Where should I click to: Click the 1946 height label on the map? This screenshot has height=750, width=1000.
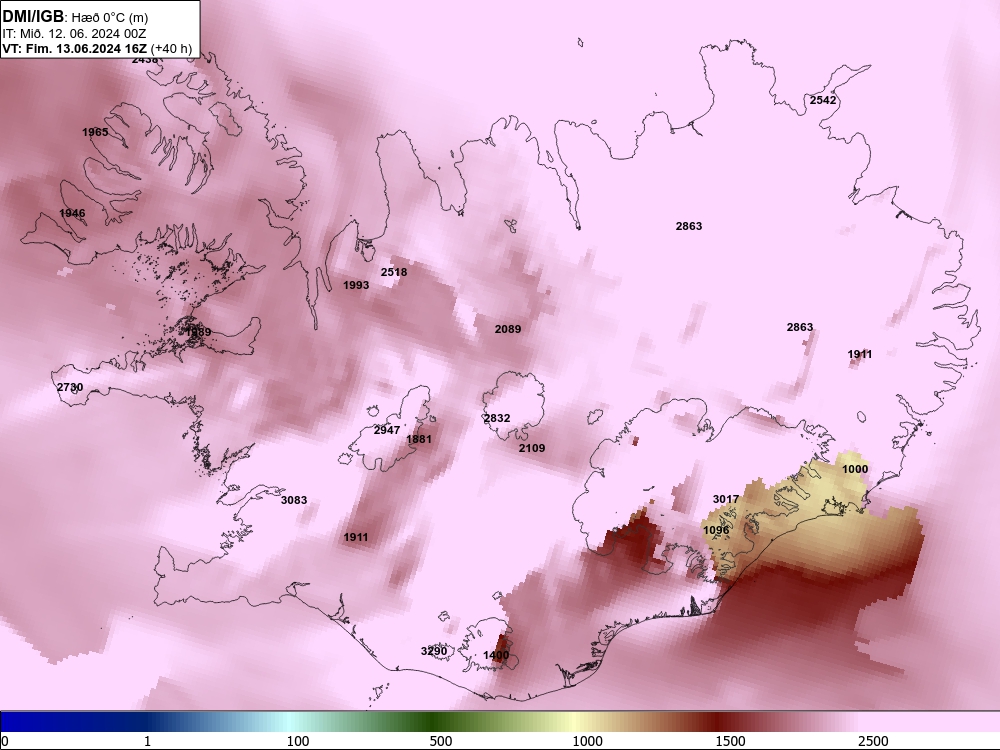click(72, 213)
